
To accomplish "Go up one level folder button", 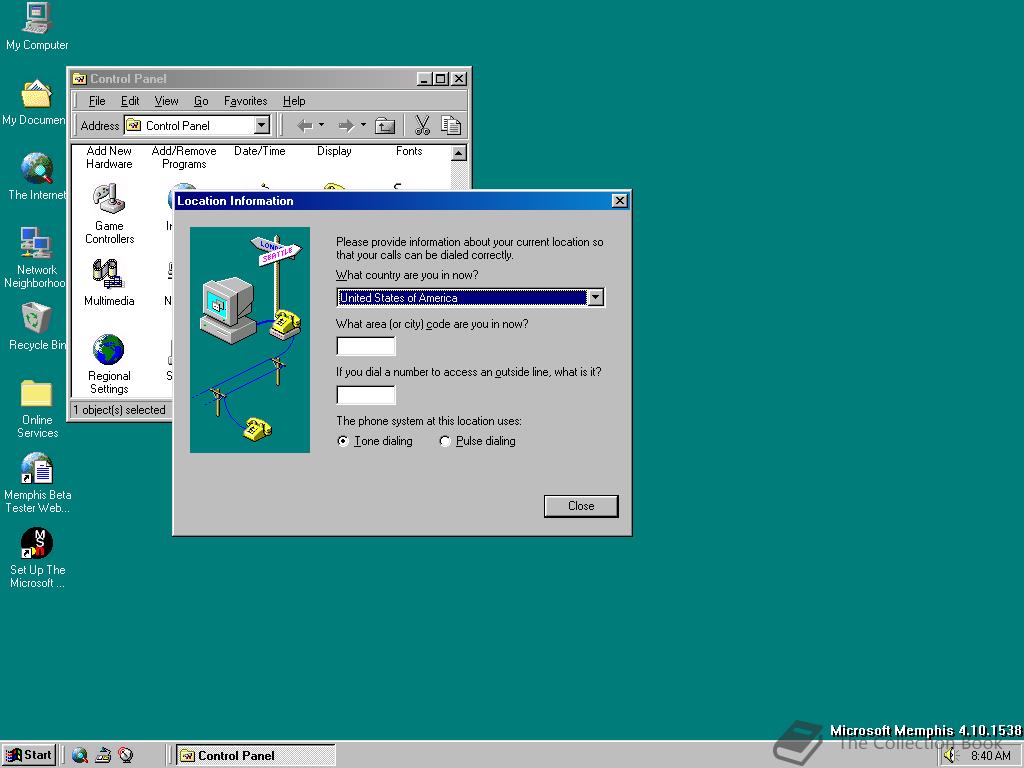I will click(385, 125).
